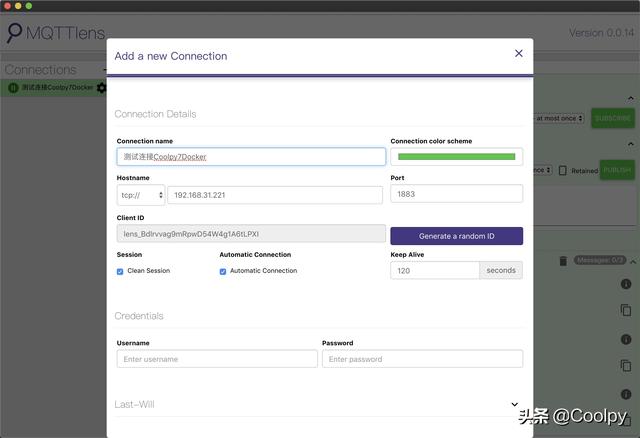Click the Connection Details heading
640x438 pixels.
[155, 114]
